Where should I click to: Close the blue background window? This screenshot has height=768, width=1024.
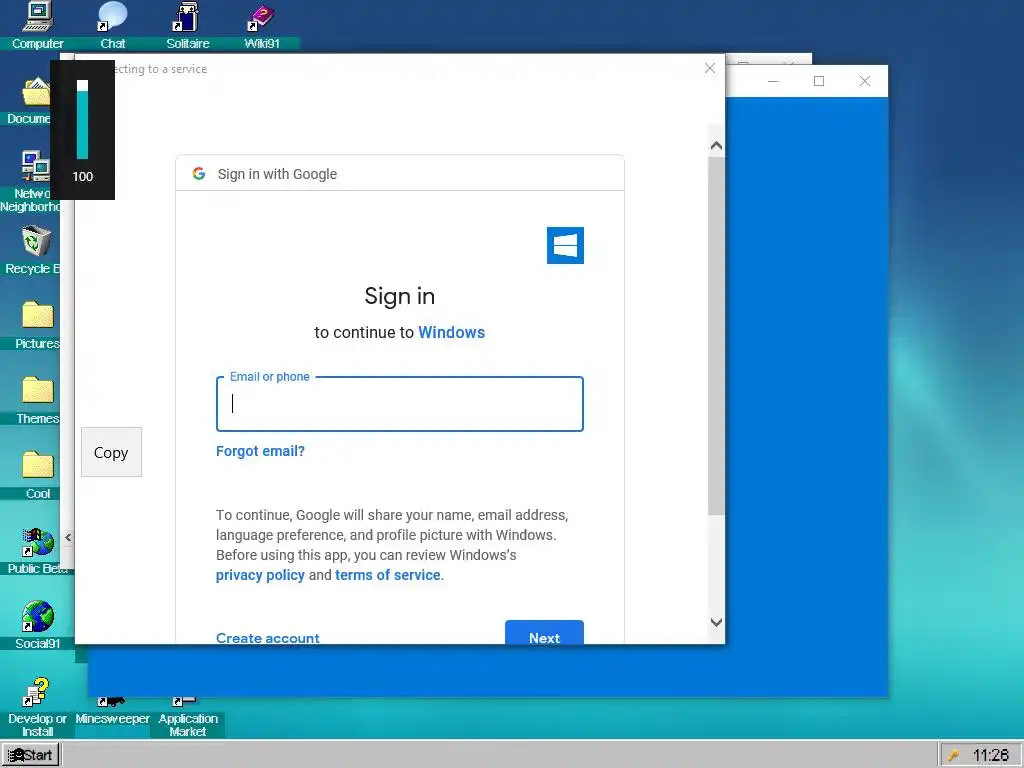[x=865, y=81]
